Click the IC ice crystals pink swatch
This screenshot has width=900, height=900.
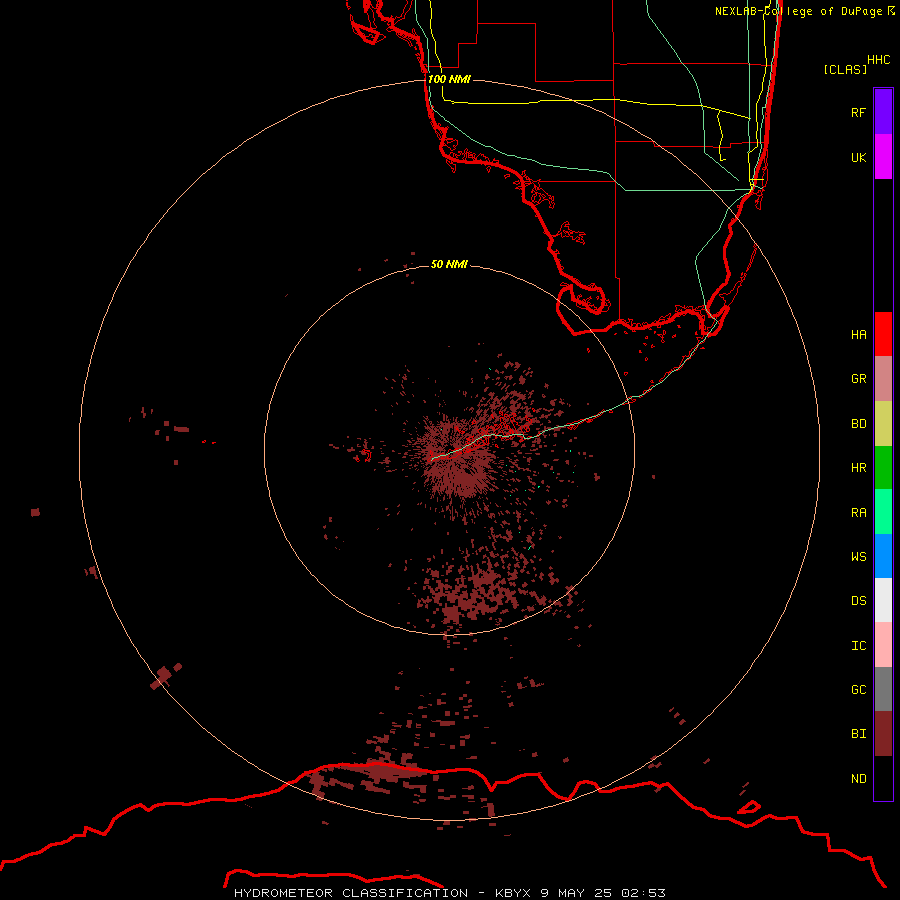(x=883, y=645)
